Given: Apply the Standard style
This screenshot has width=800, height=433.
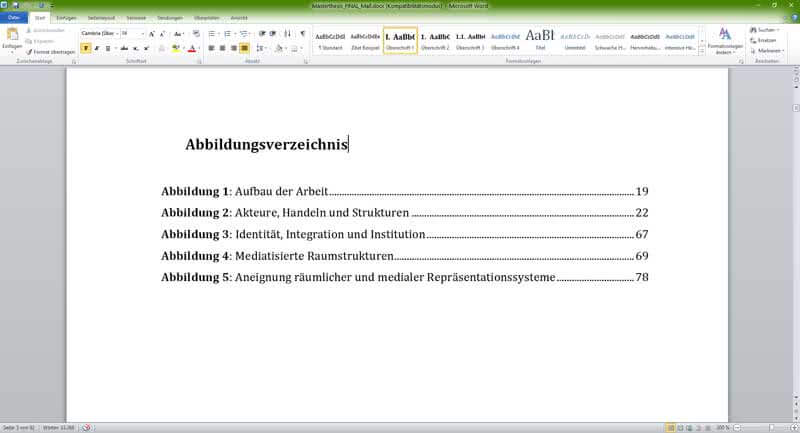Looking at the screenshot, I should 330,41.
